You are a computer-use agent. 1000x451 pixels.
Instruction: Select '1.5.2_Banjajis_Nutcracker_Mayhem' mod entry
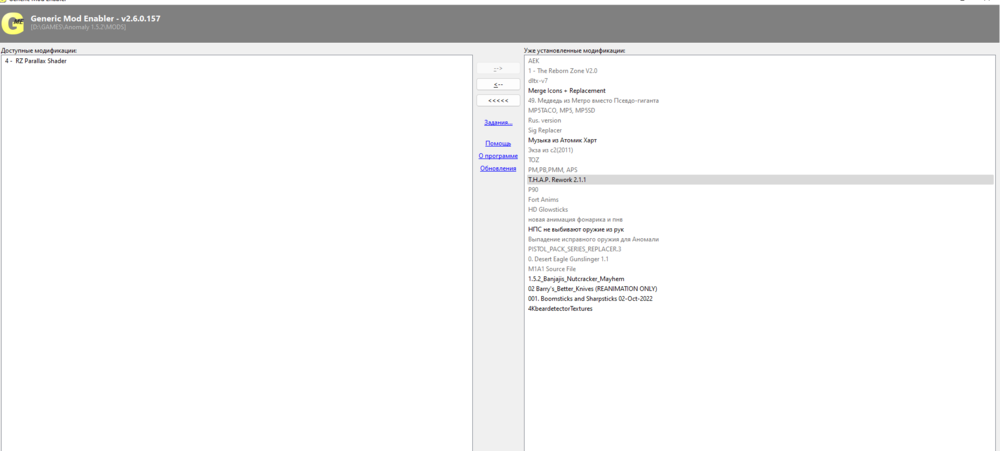(x=576, y=279)
